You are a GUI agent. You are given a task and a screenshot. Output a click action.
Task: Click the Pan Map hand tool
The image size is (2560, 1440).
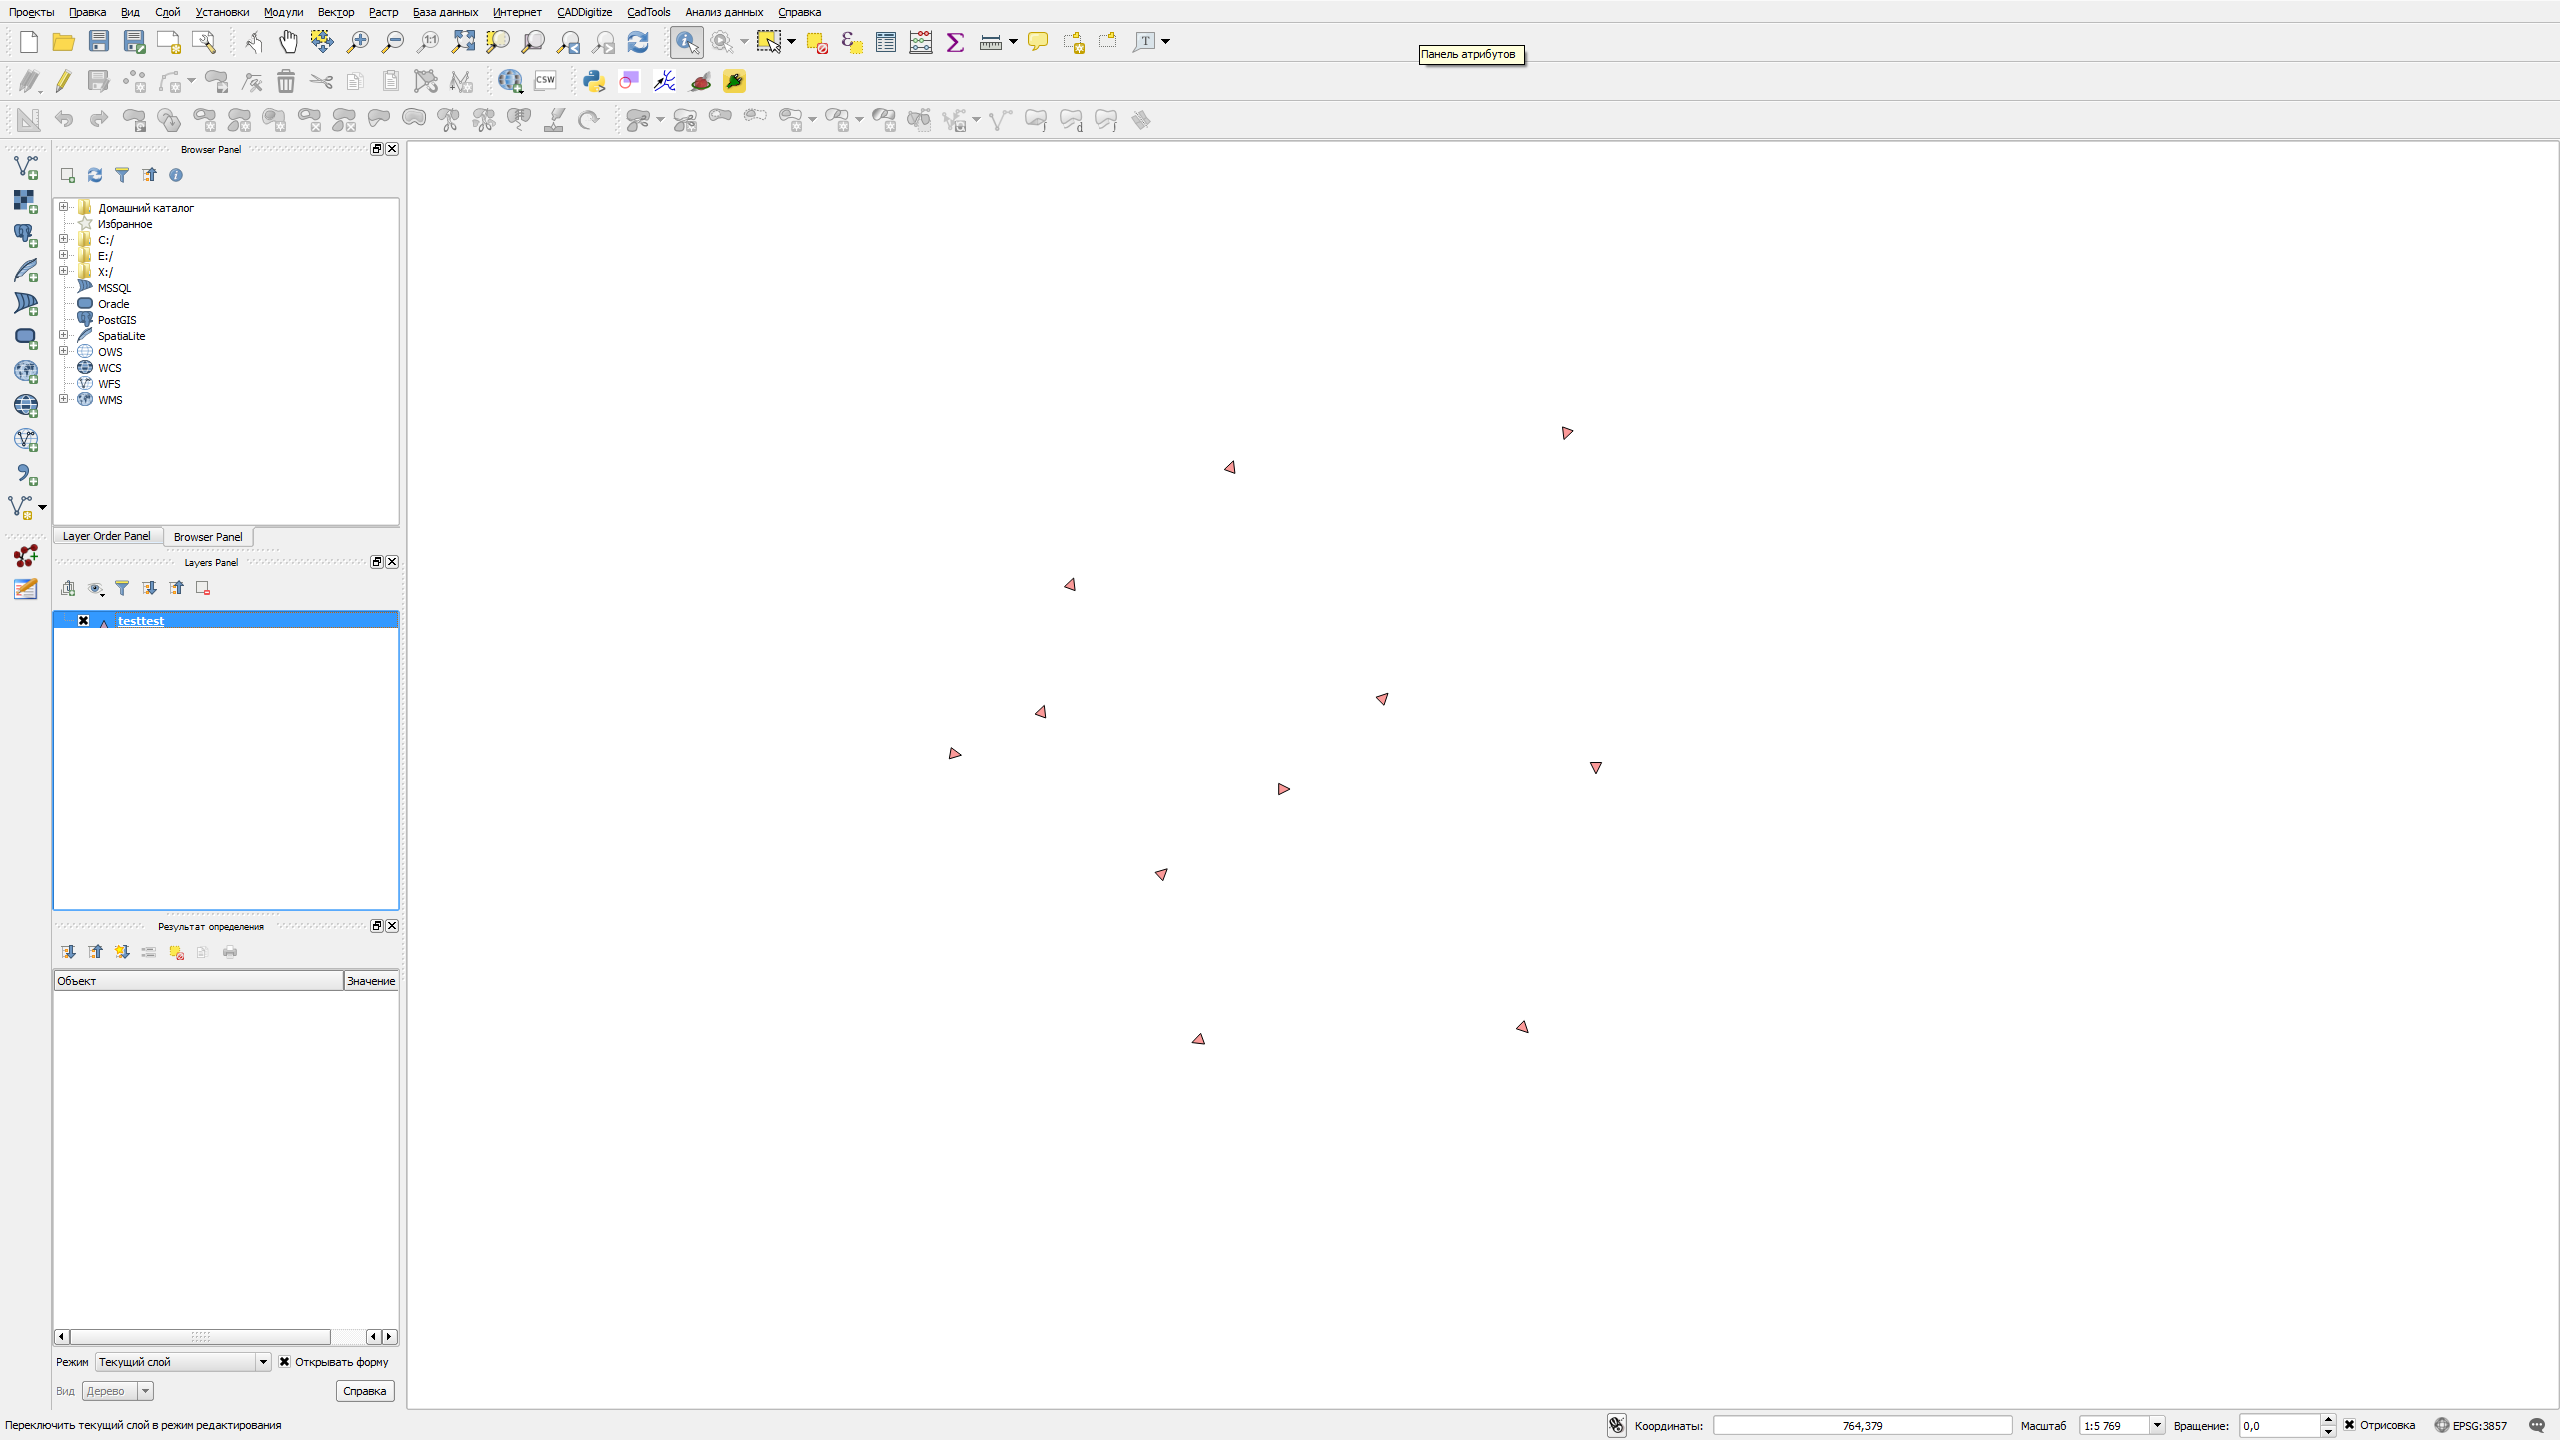click(x=288, y=41)
